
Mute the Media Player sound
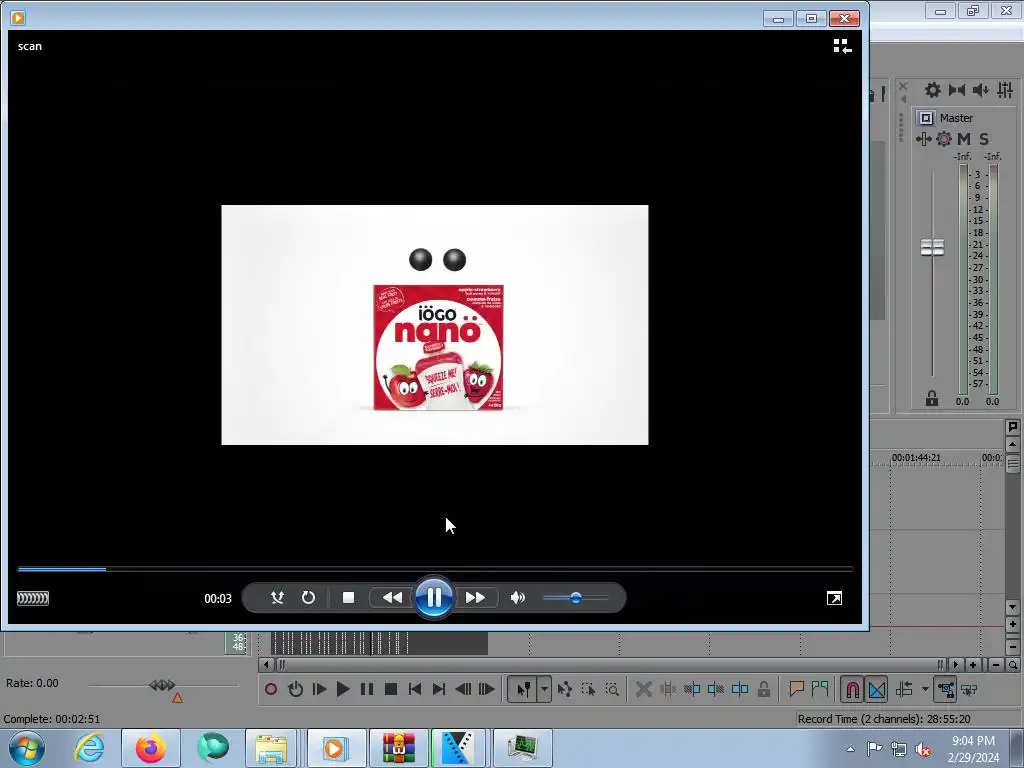tap(517, 598)
